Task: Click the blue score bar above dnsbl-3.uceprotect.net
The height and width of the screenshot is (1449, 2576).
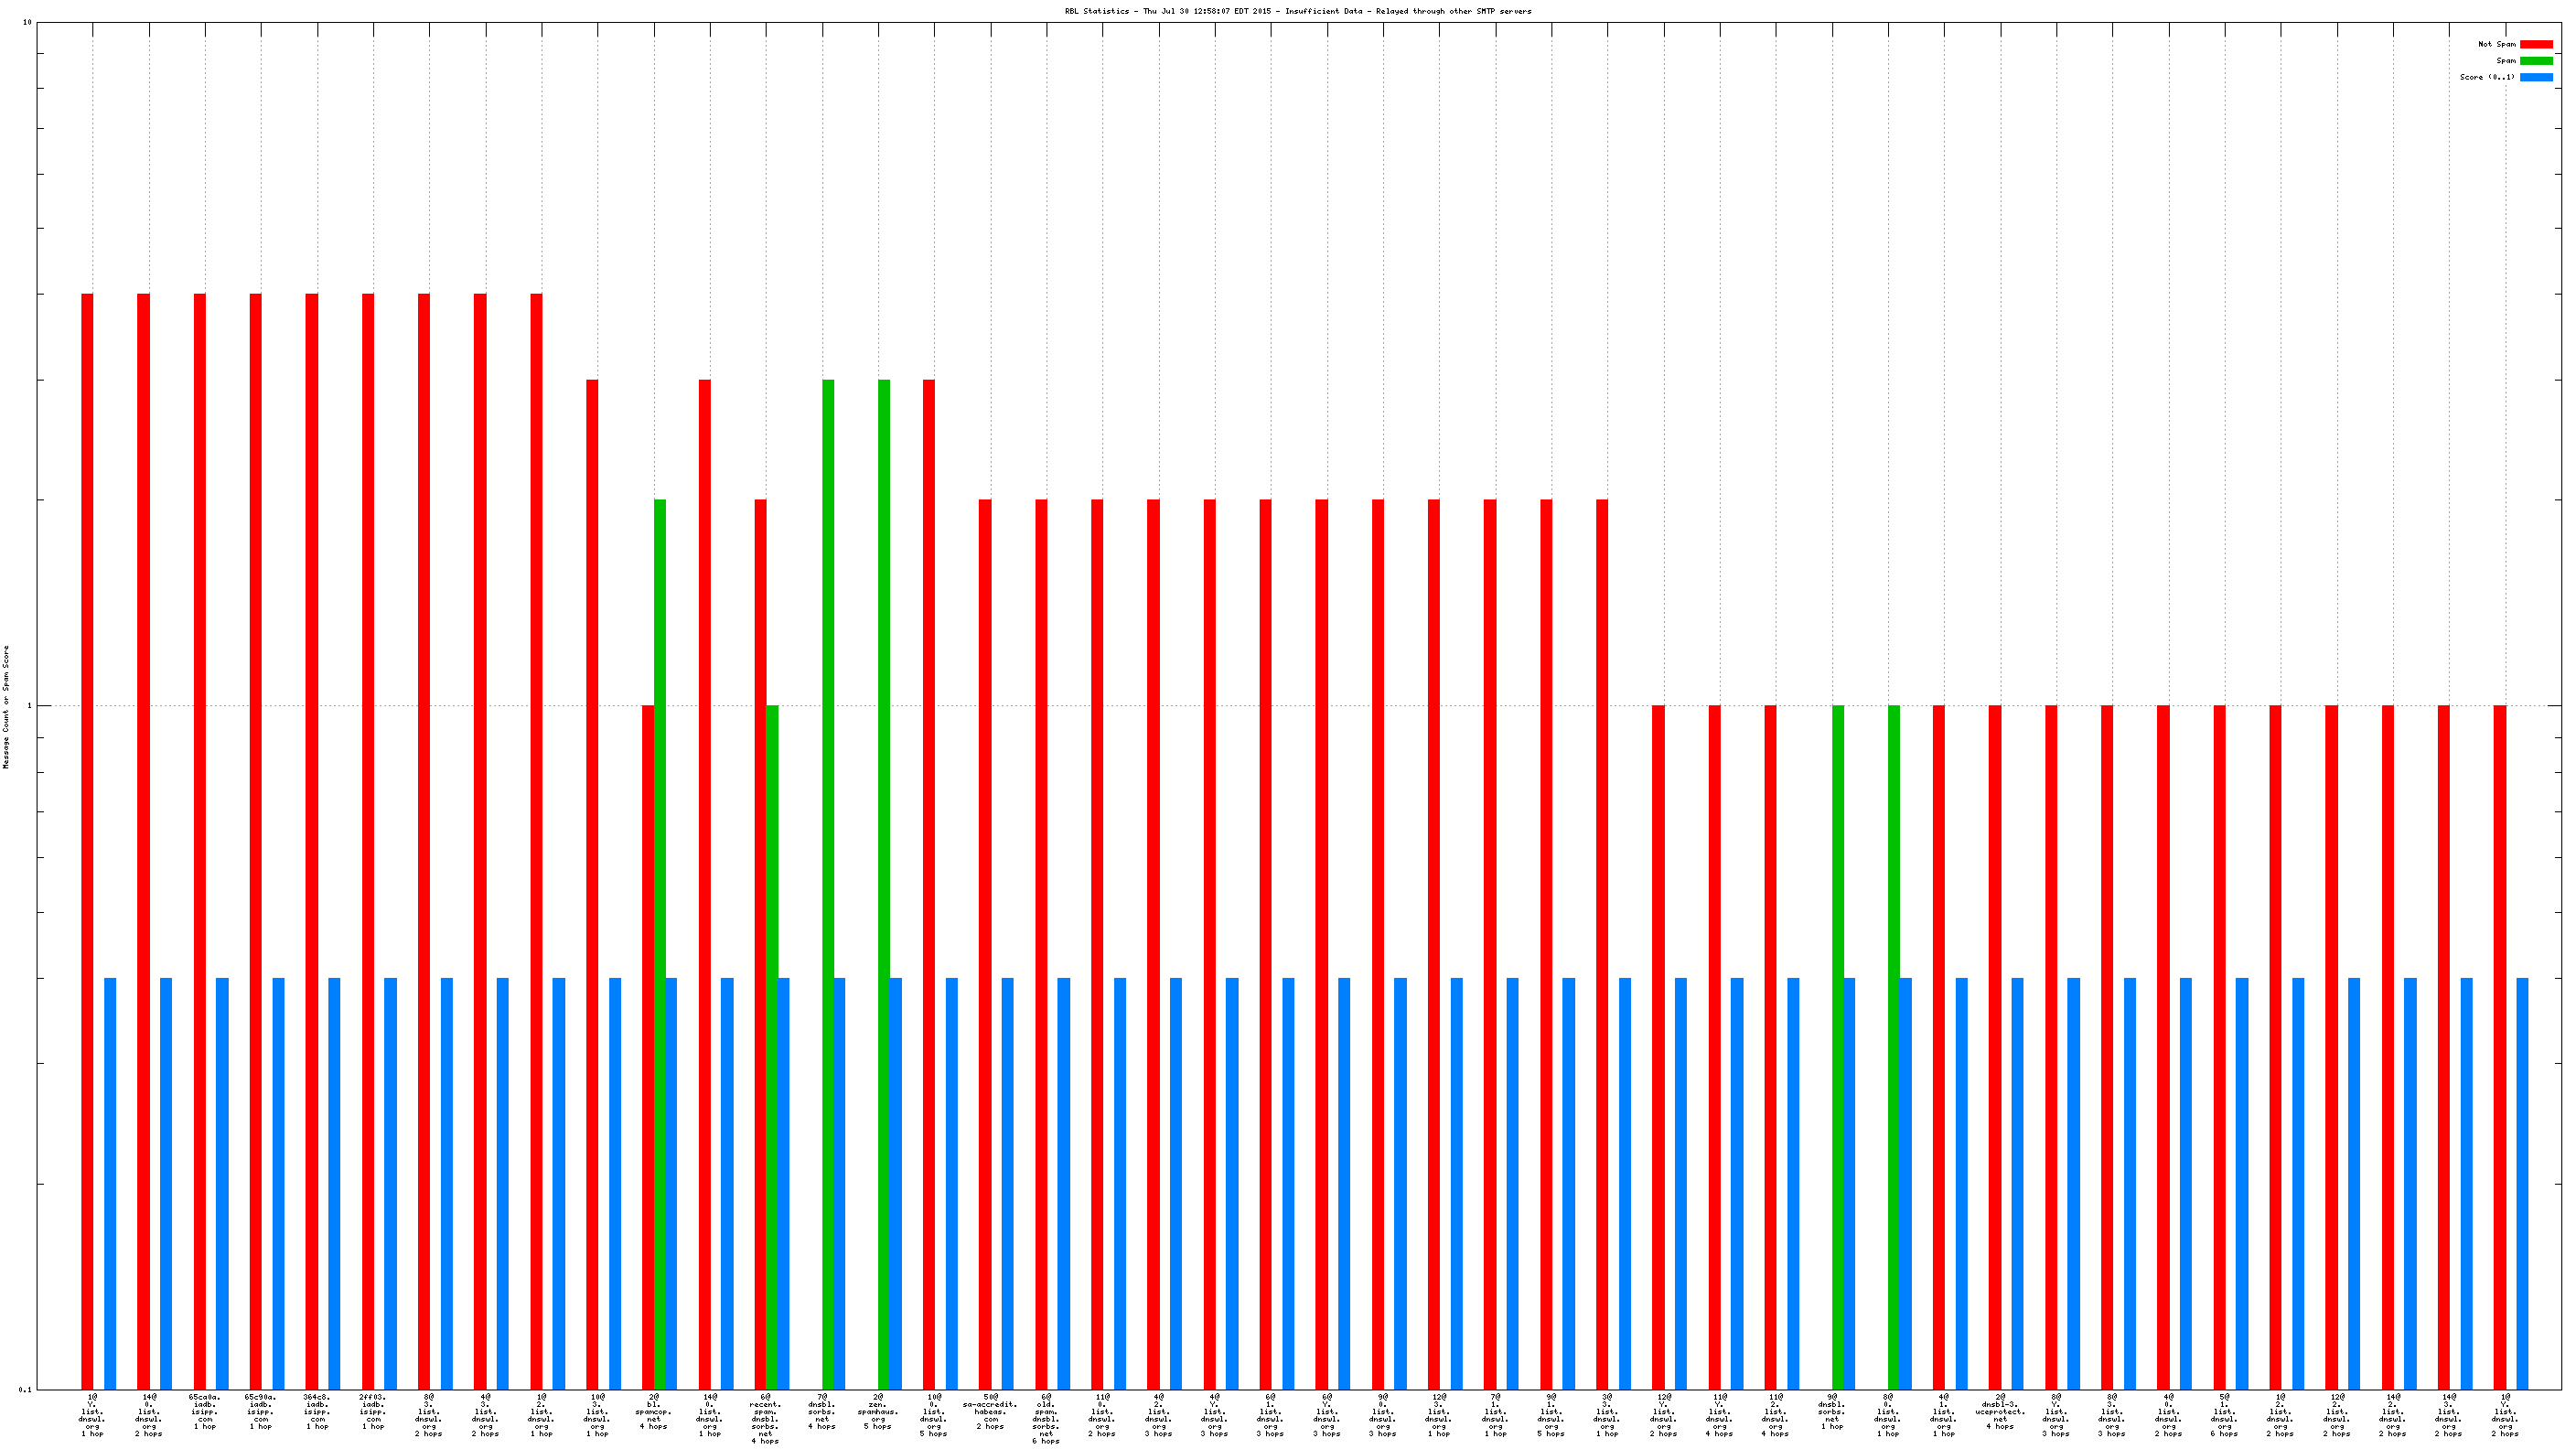Action: tap(2017, 1180)
